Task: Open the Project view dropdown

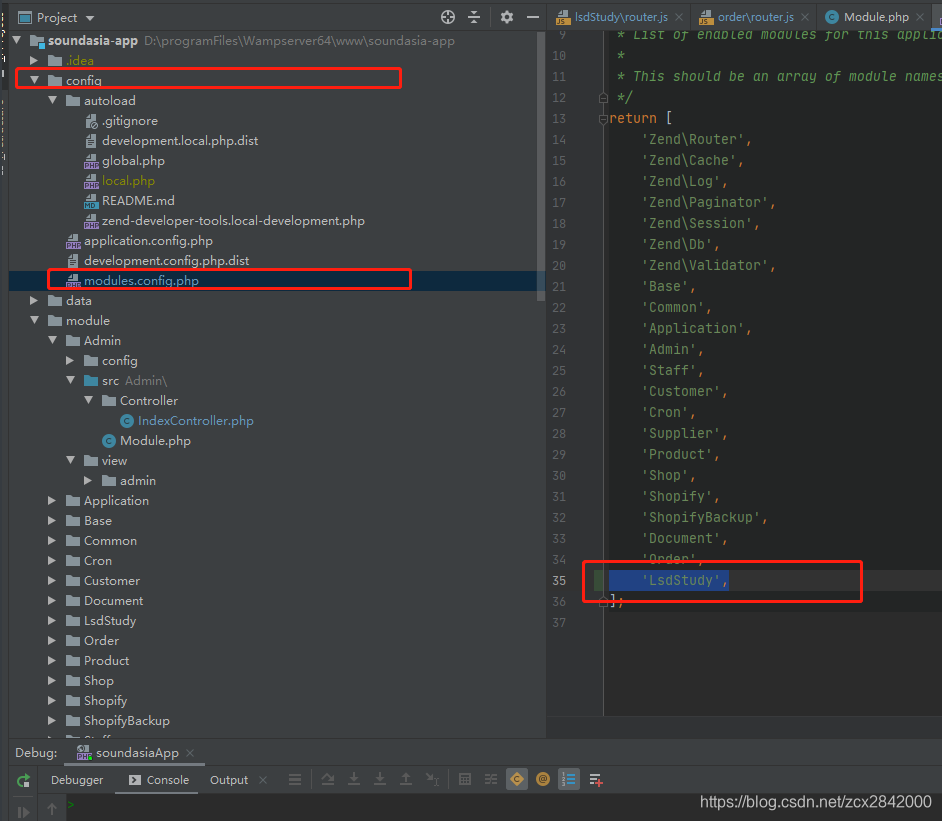Action: (90, 18)
